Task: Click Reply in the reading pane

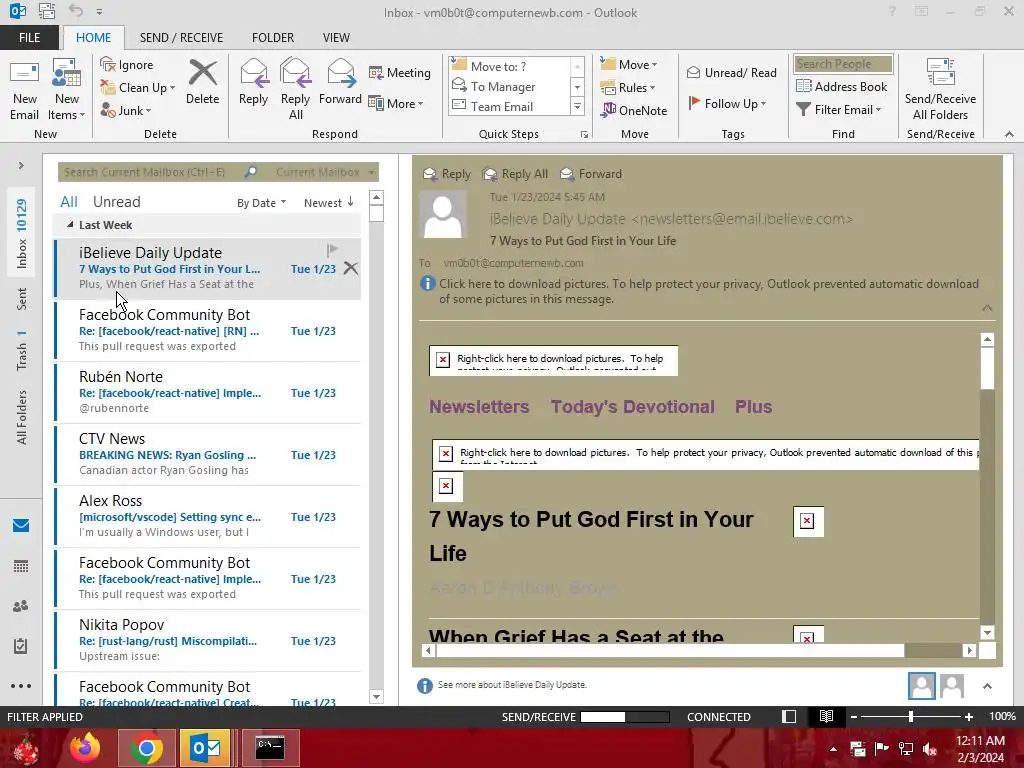Action: 447,174
